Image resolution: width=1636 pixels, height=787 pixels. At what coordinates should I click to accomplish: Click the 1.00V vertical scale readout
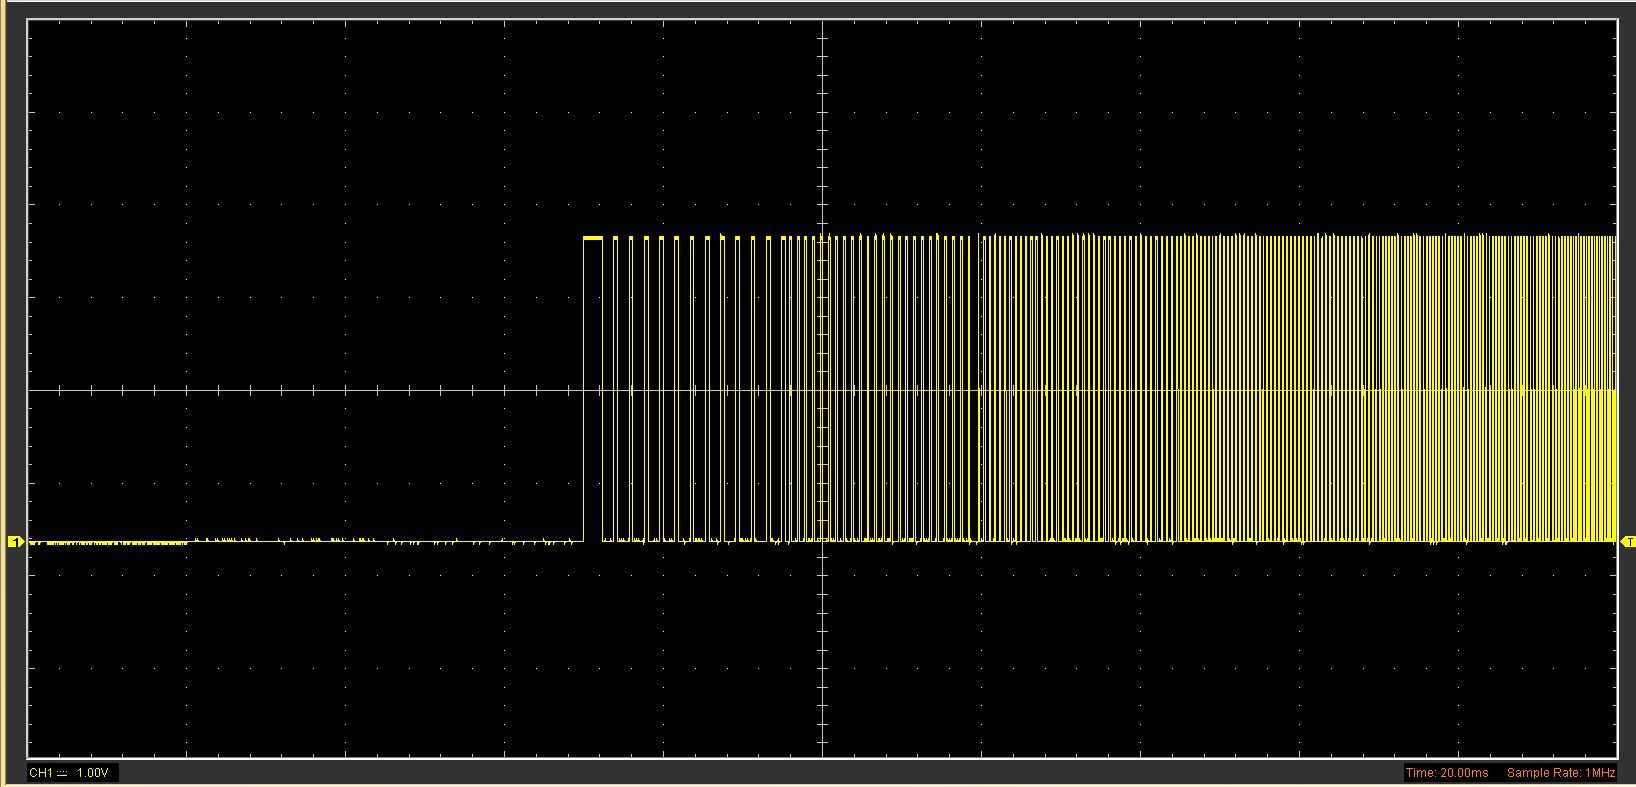(x=92, y=773)
